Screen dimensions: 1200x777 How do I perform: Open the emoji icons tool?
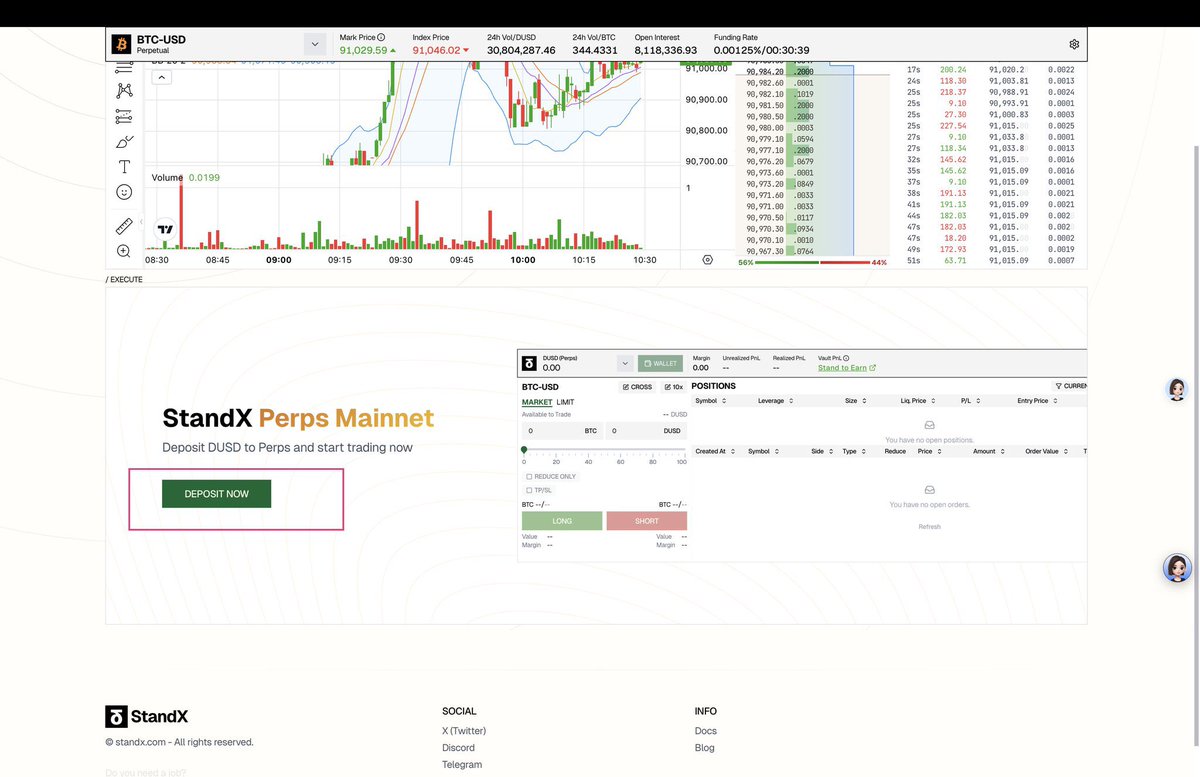click(124, 192)
